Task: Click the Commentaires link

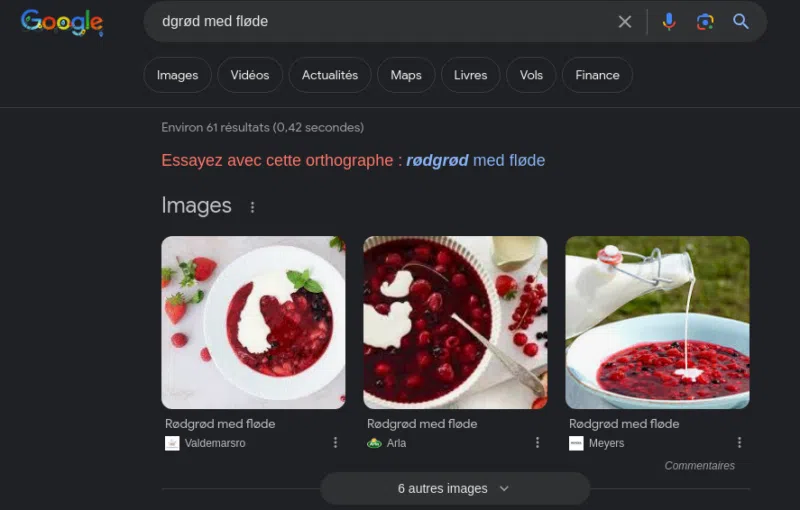Action: point(699,466)
